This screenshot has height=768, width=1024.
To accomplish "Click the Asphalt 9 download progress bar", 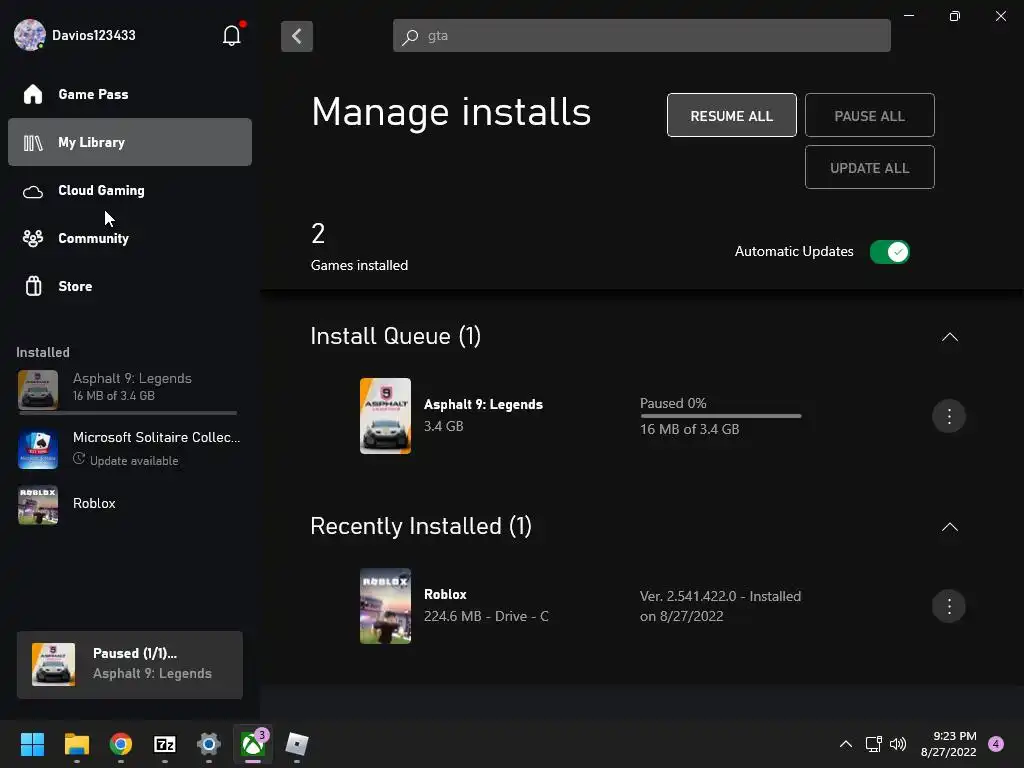I will point(721,416).
